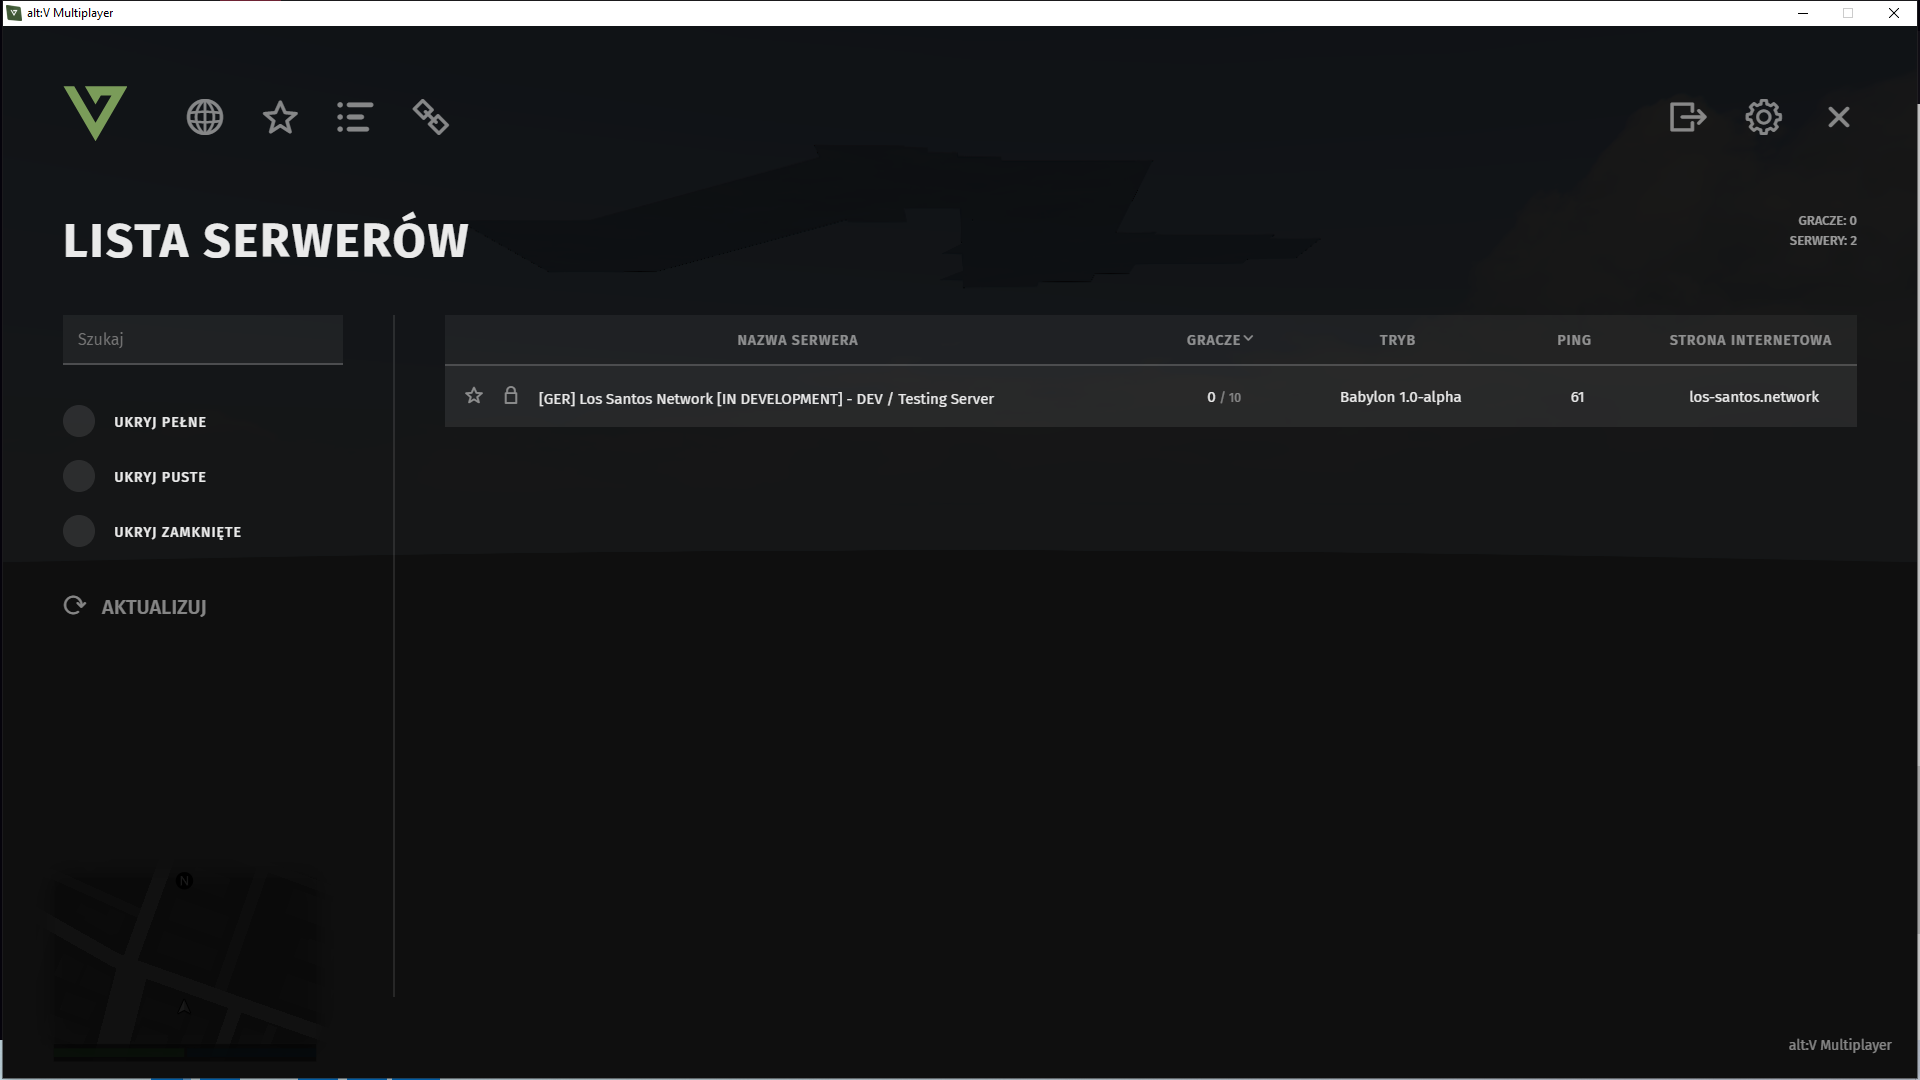Click the lock icon on server row
The height and width of the screenshot is (1080, 1920).
(511, 396)
